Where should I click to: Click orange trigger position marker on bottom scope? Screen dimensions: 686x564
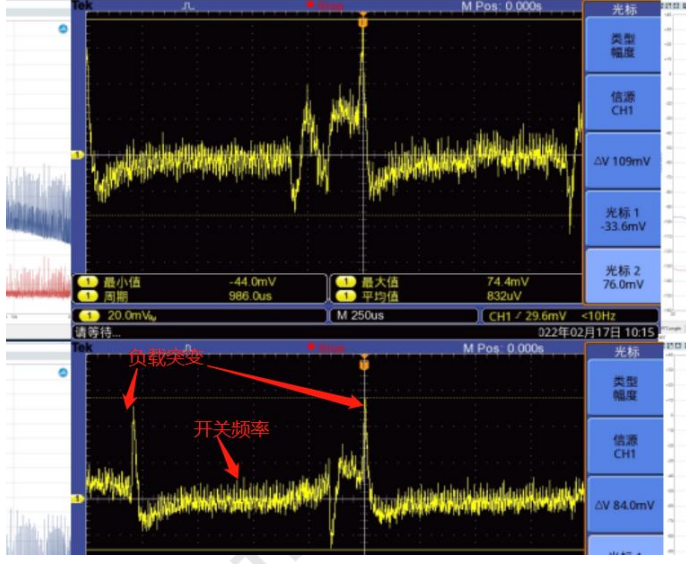[x=364, y=364]
